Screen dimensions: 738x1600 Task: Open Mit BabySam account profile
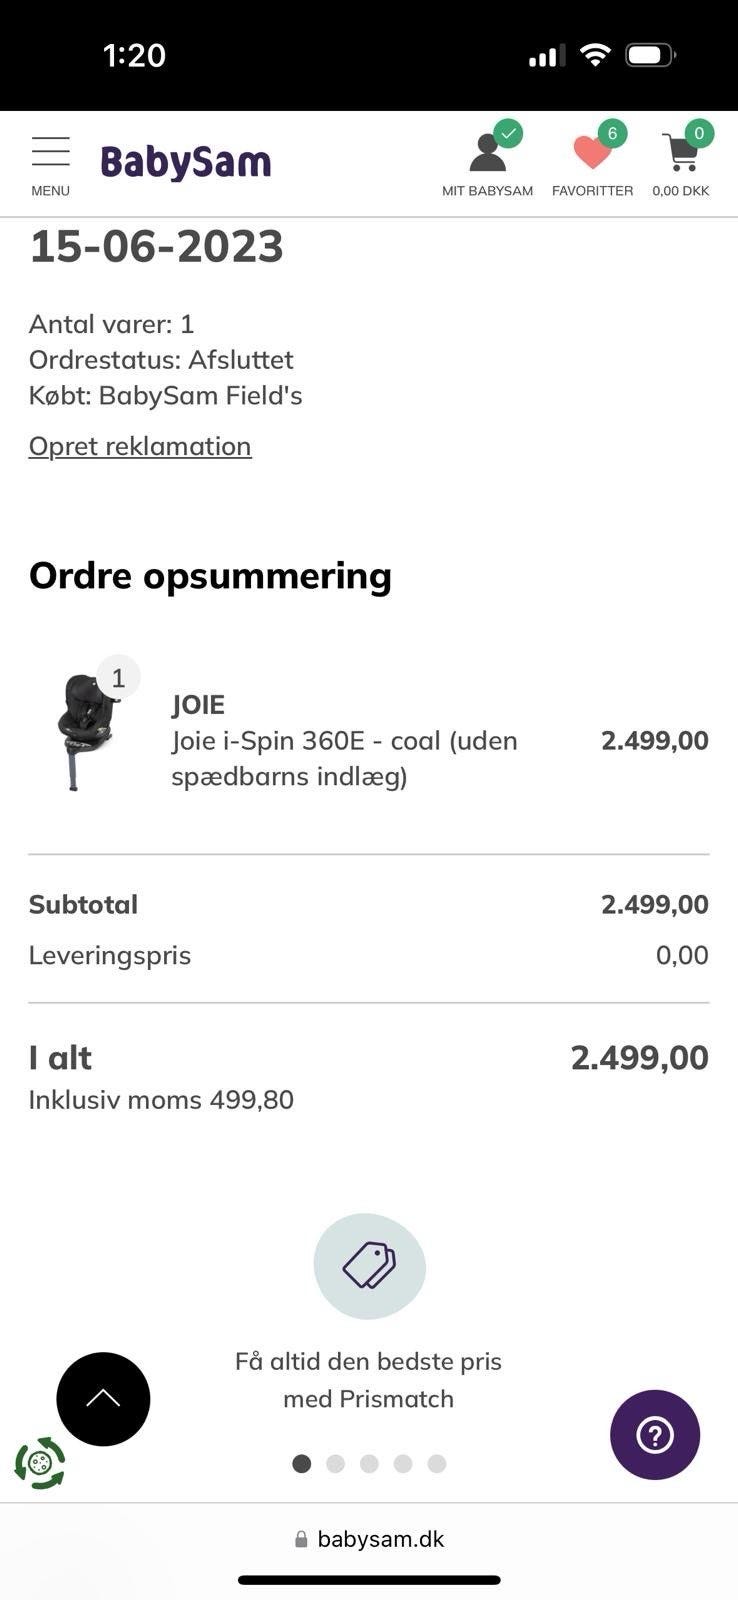click(x=487, y=162)
